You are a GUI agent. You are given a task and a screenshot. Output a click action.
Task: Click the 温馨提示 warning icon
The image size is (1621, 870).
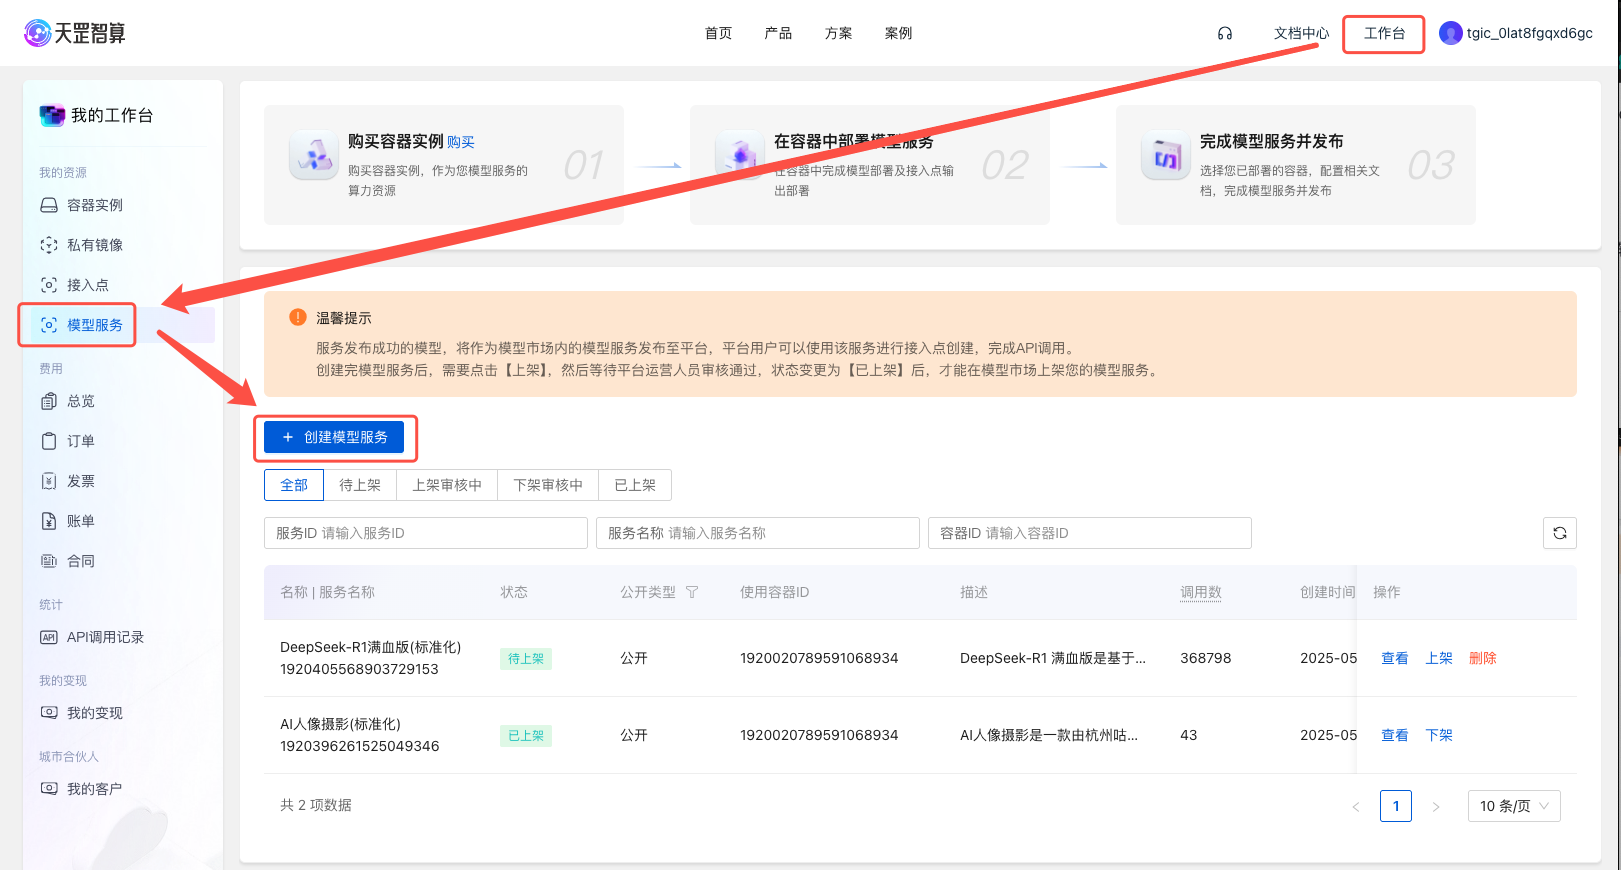[x=298, y=317]
